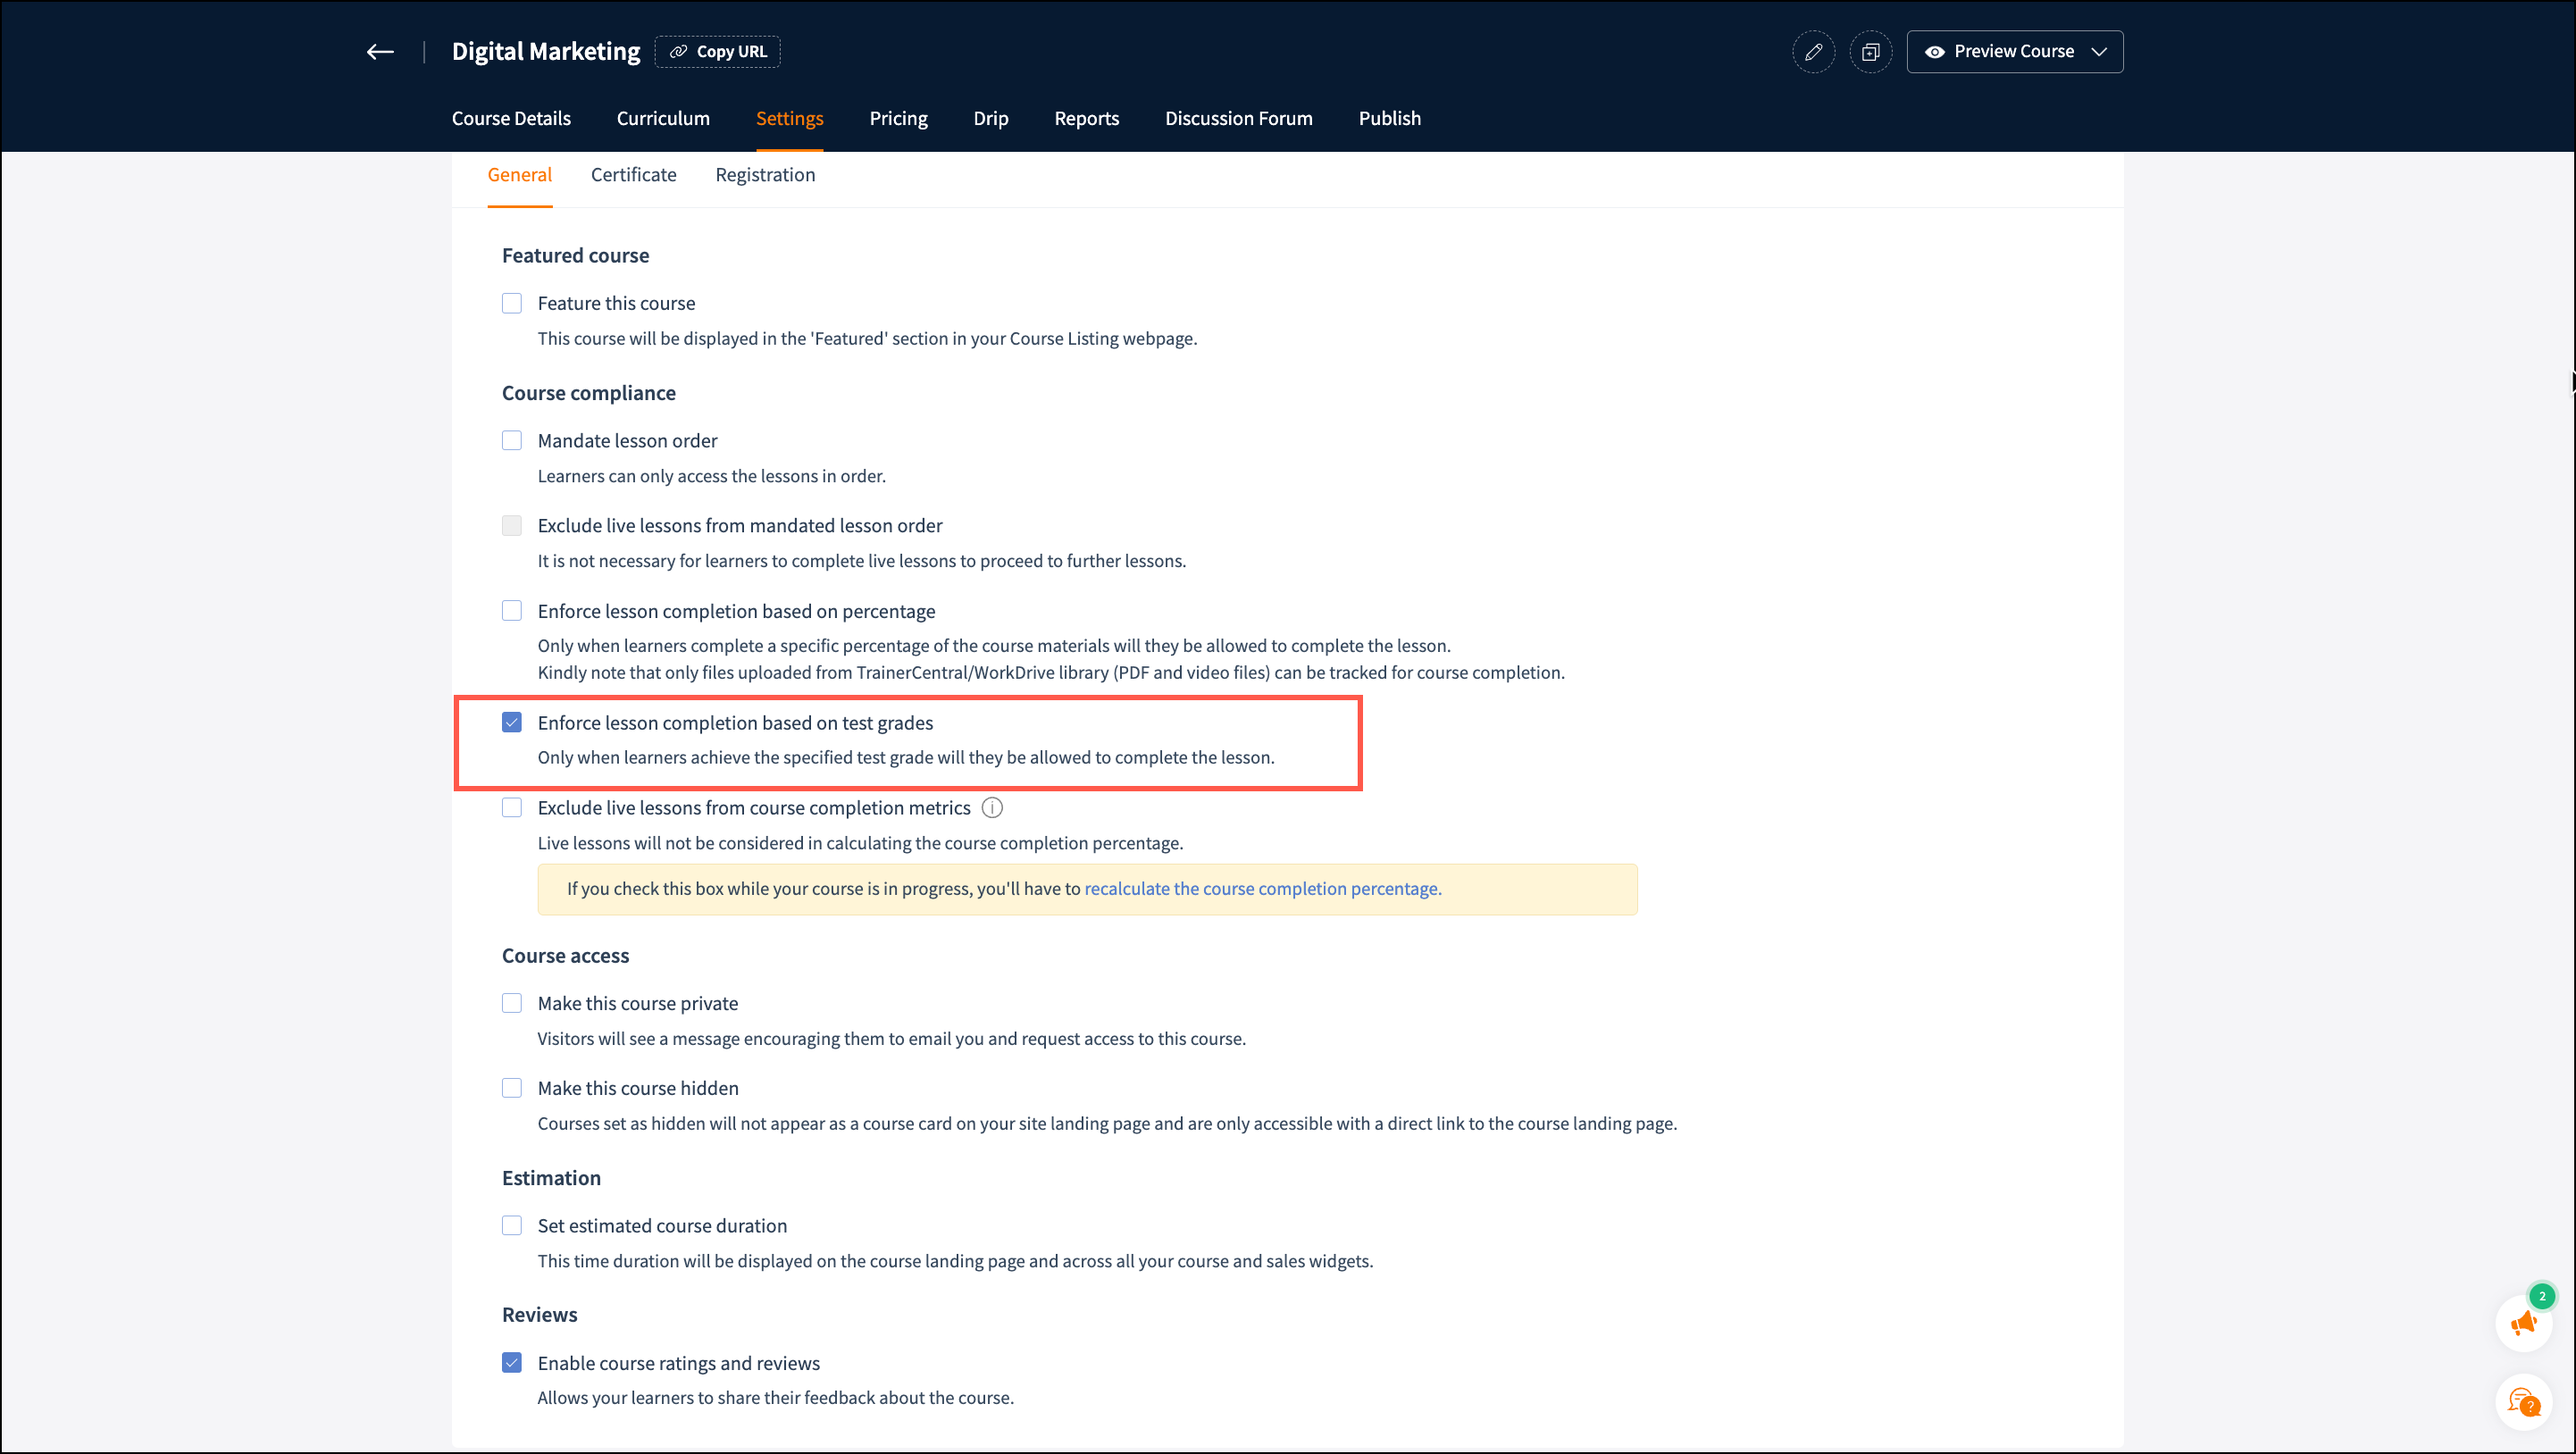Image resolution: width=2576 pixels, height=1454 pixels.
Task: Go to the Pricing tab
Action: click(898, 119)
